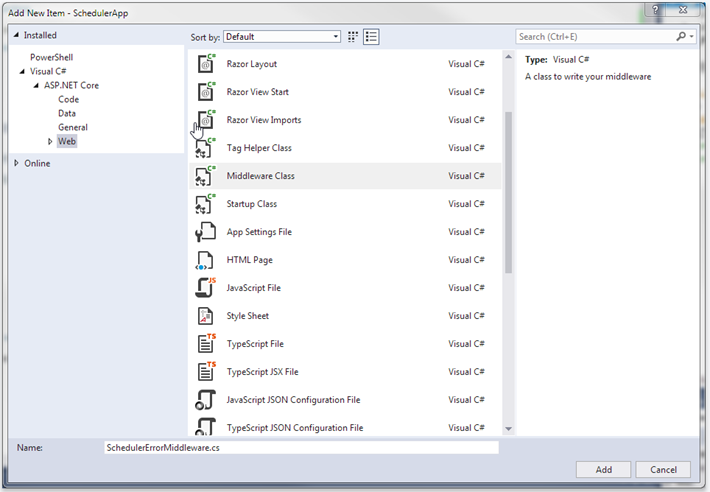
Task: Click the template list vertical scrollbar
Action: pos(508,190)
